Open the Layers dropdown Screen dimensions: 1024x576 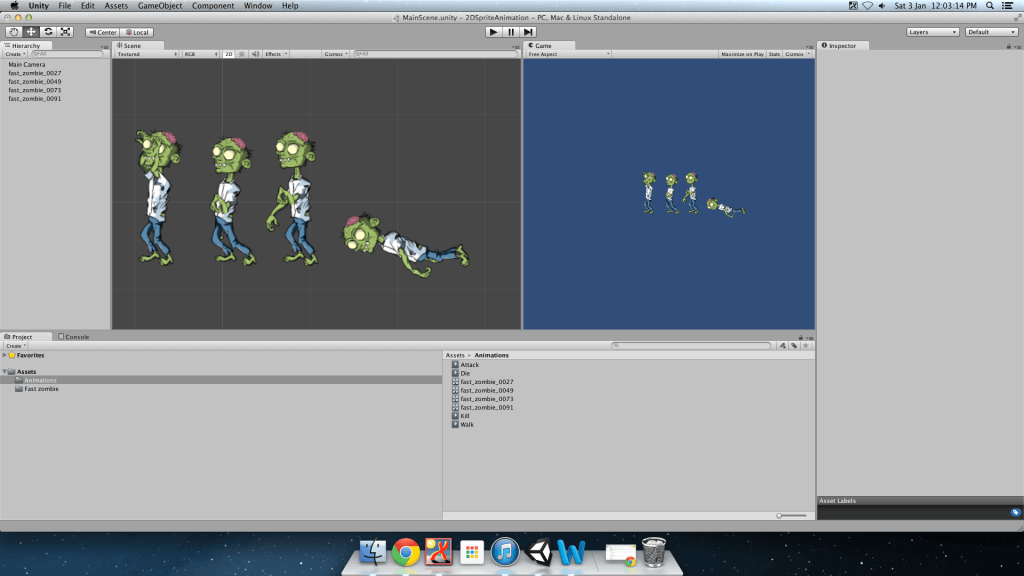tap(933, 32)
